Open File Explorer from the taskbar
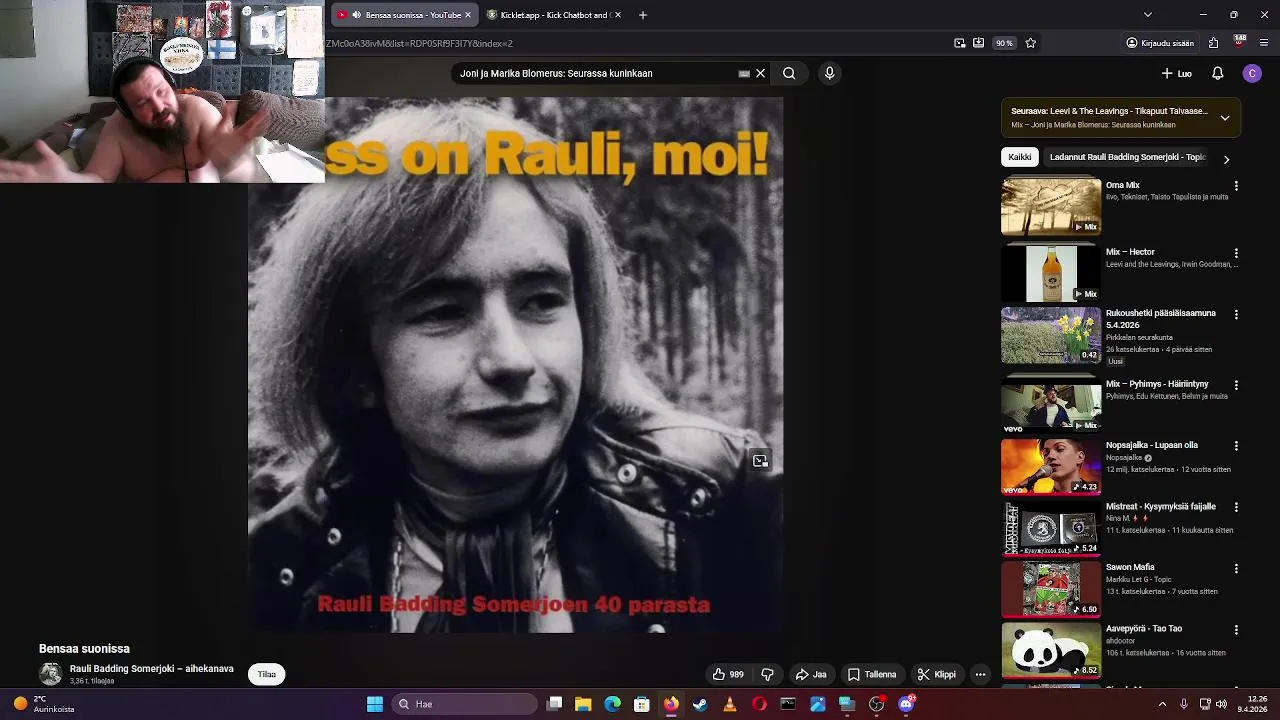Image resolution: width=1280 pixels, height=720 pixels. click(583, 704)
